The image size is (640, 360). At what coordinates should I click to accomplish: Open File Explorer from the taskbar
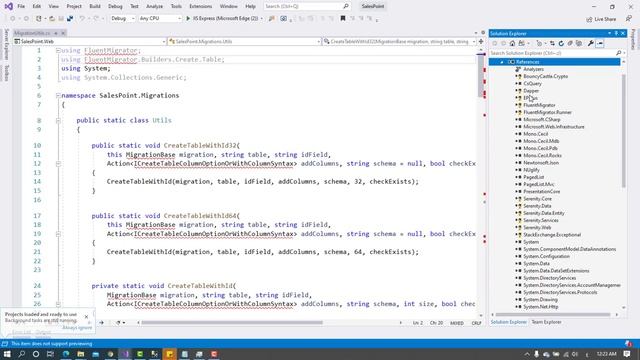(x=80, y=354)
